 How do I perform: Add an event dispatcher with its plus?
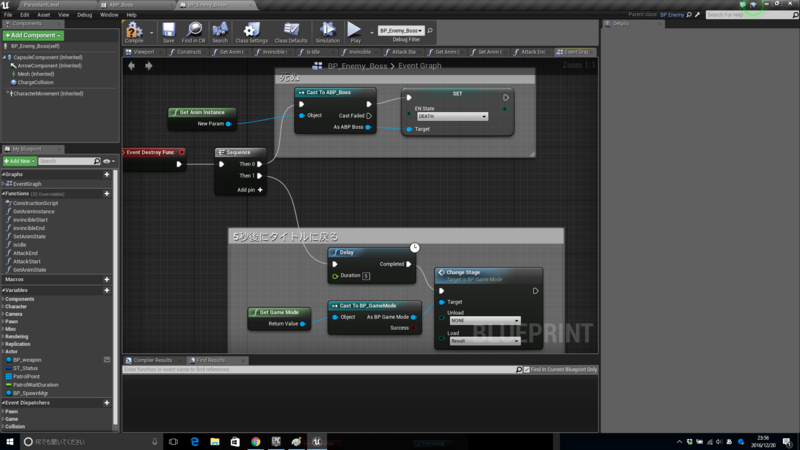(x=107, y=403)
